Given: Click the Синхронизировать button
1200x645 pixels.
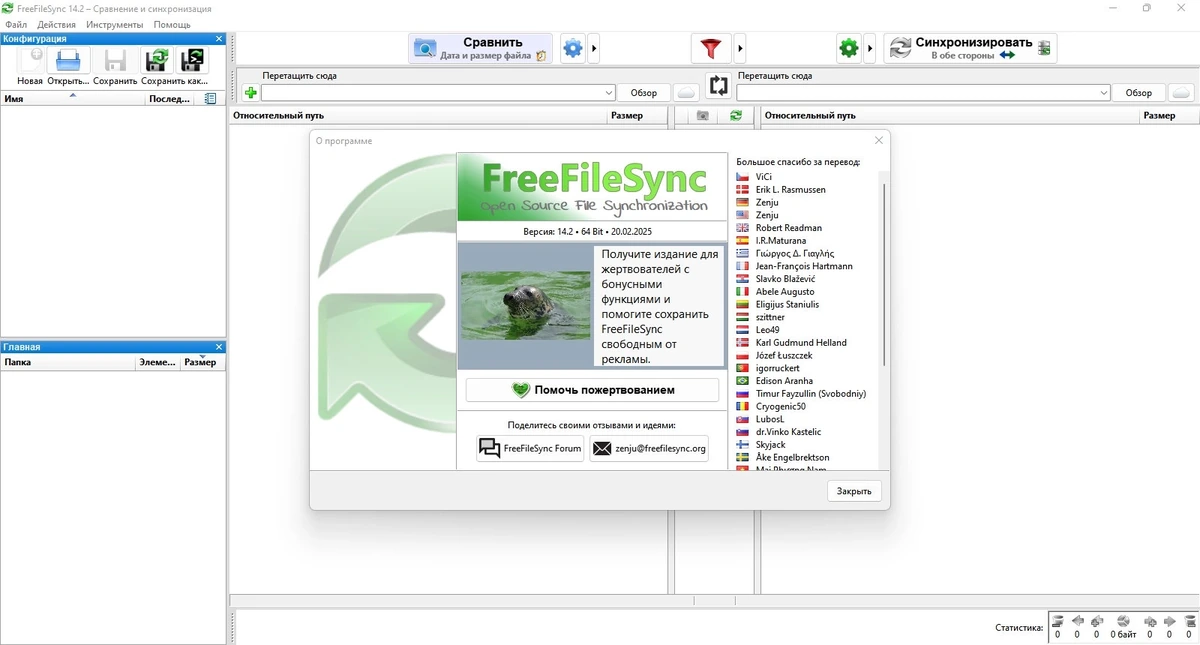Looking at the screenshot, I should pos(970,48).
